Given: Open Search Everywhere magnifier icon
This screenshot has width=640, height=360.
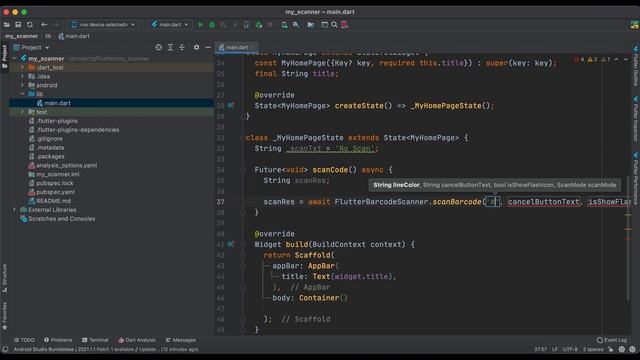Looking at the screenshot, I should [x=334, y=24].
